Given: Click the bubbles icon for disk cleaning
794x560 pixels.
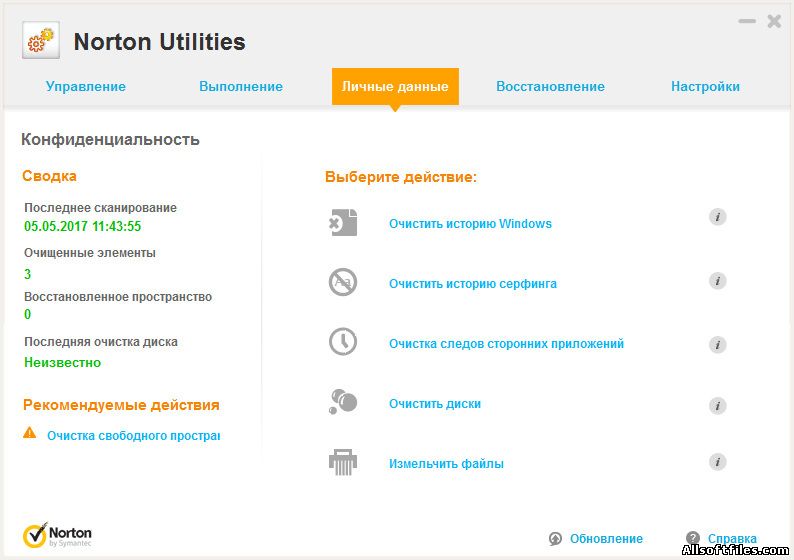Looking at the screenshot, I should pos(343,403).
